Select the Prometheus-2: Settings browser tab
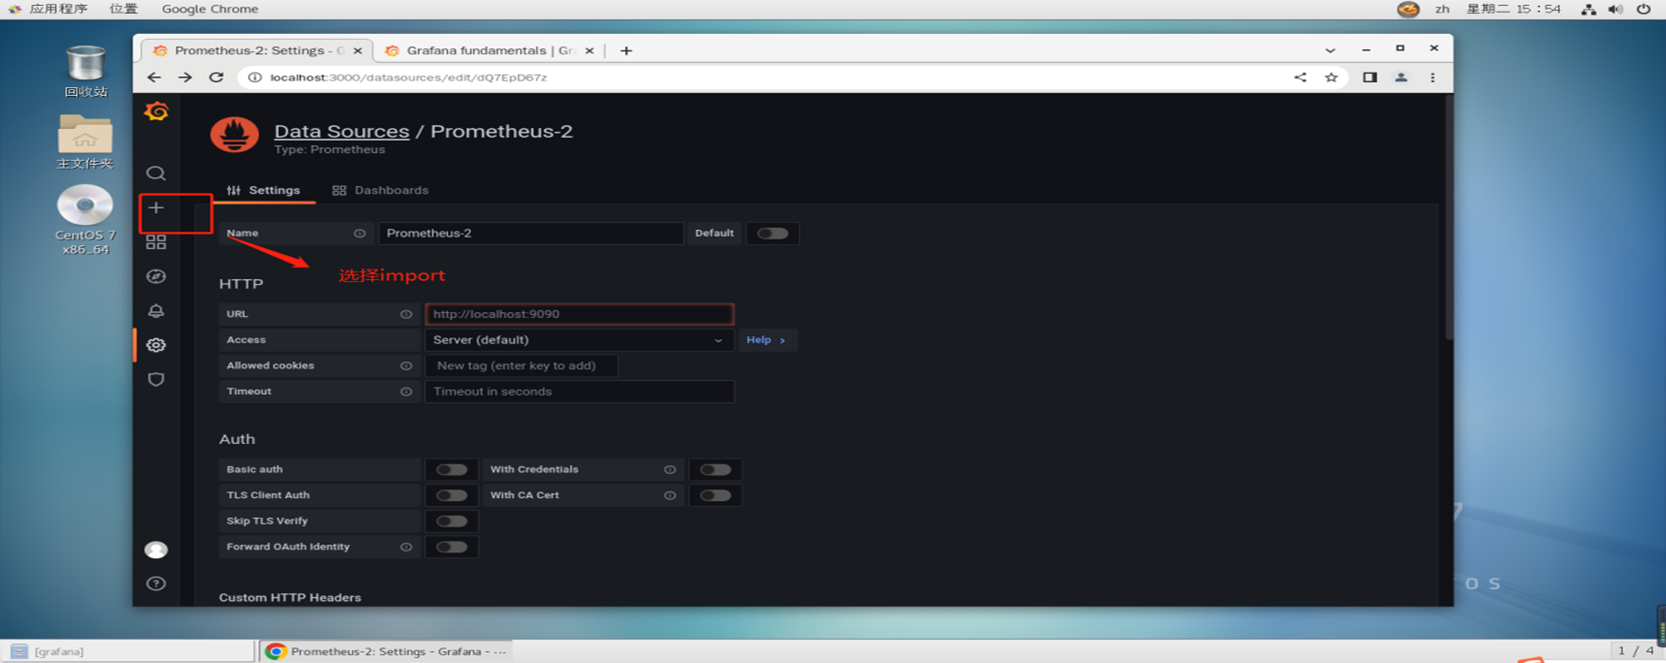Screen dimensions: 1666x663 [x=257, y=50]
